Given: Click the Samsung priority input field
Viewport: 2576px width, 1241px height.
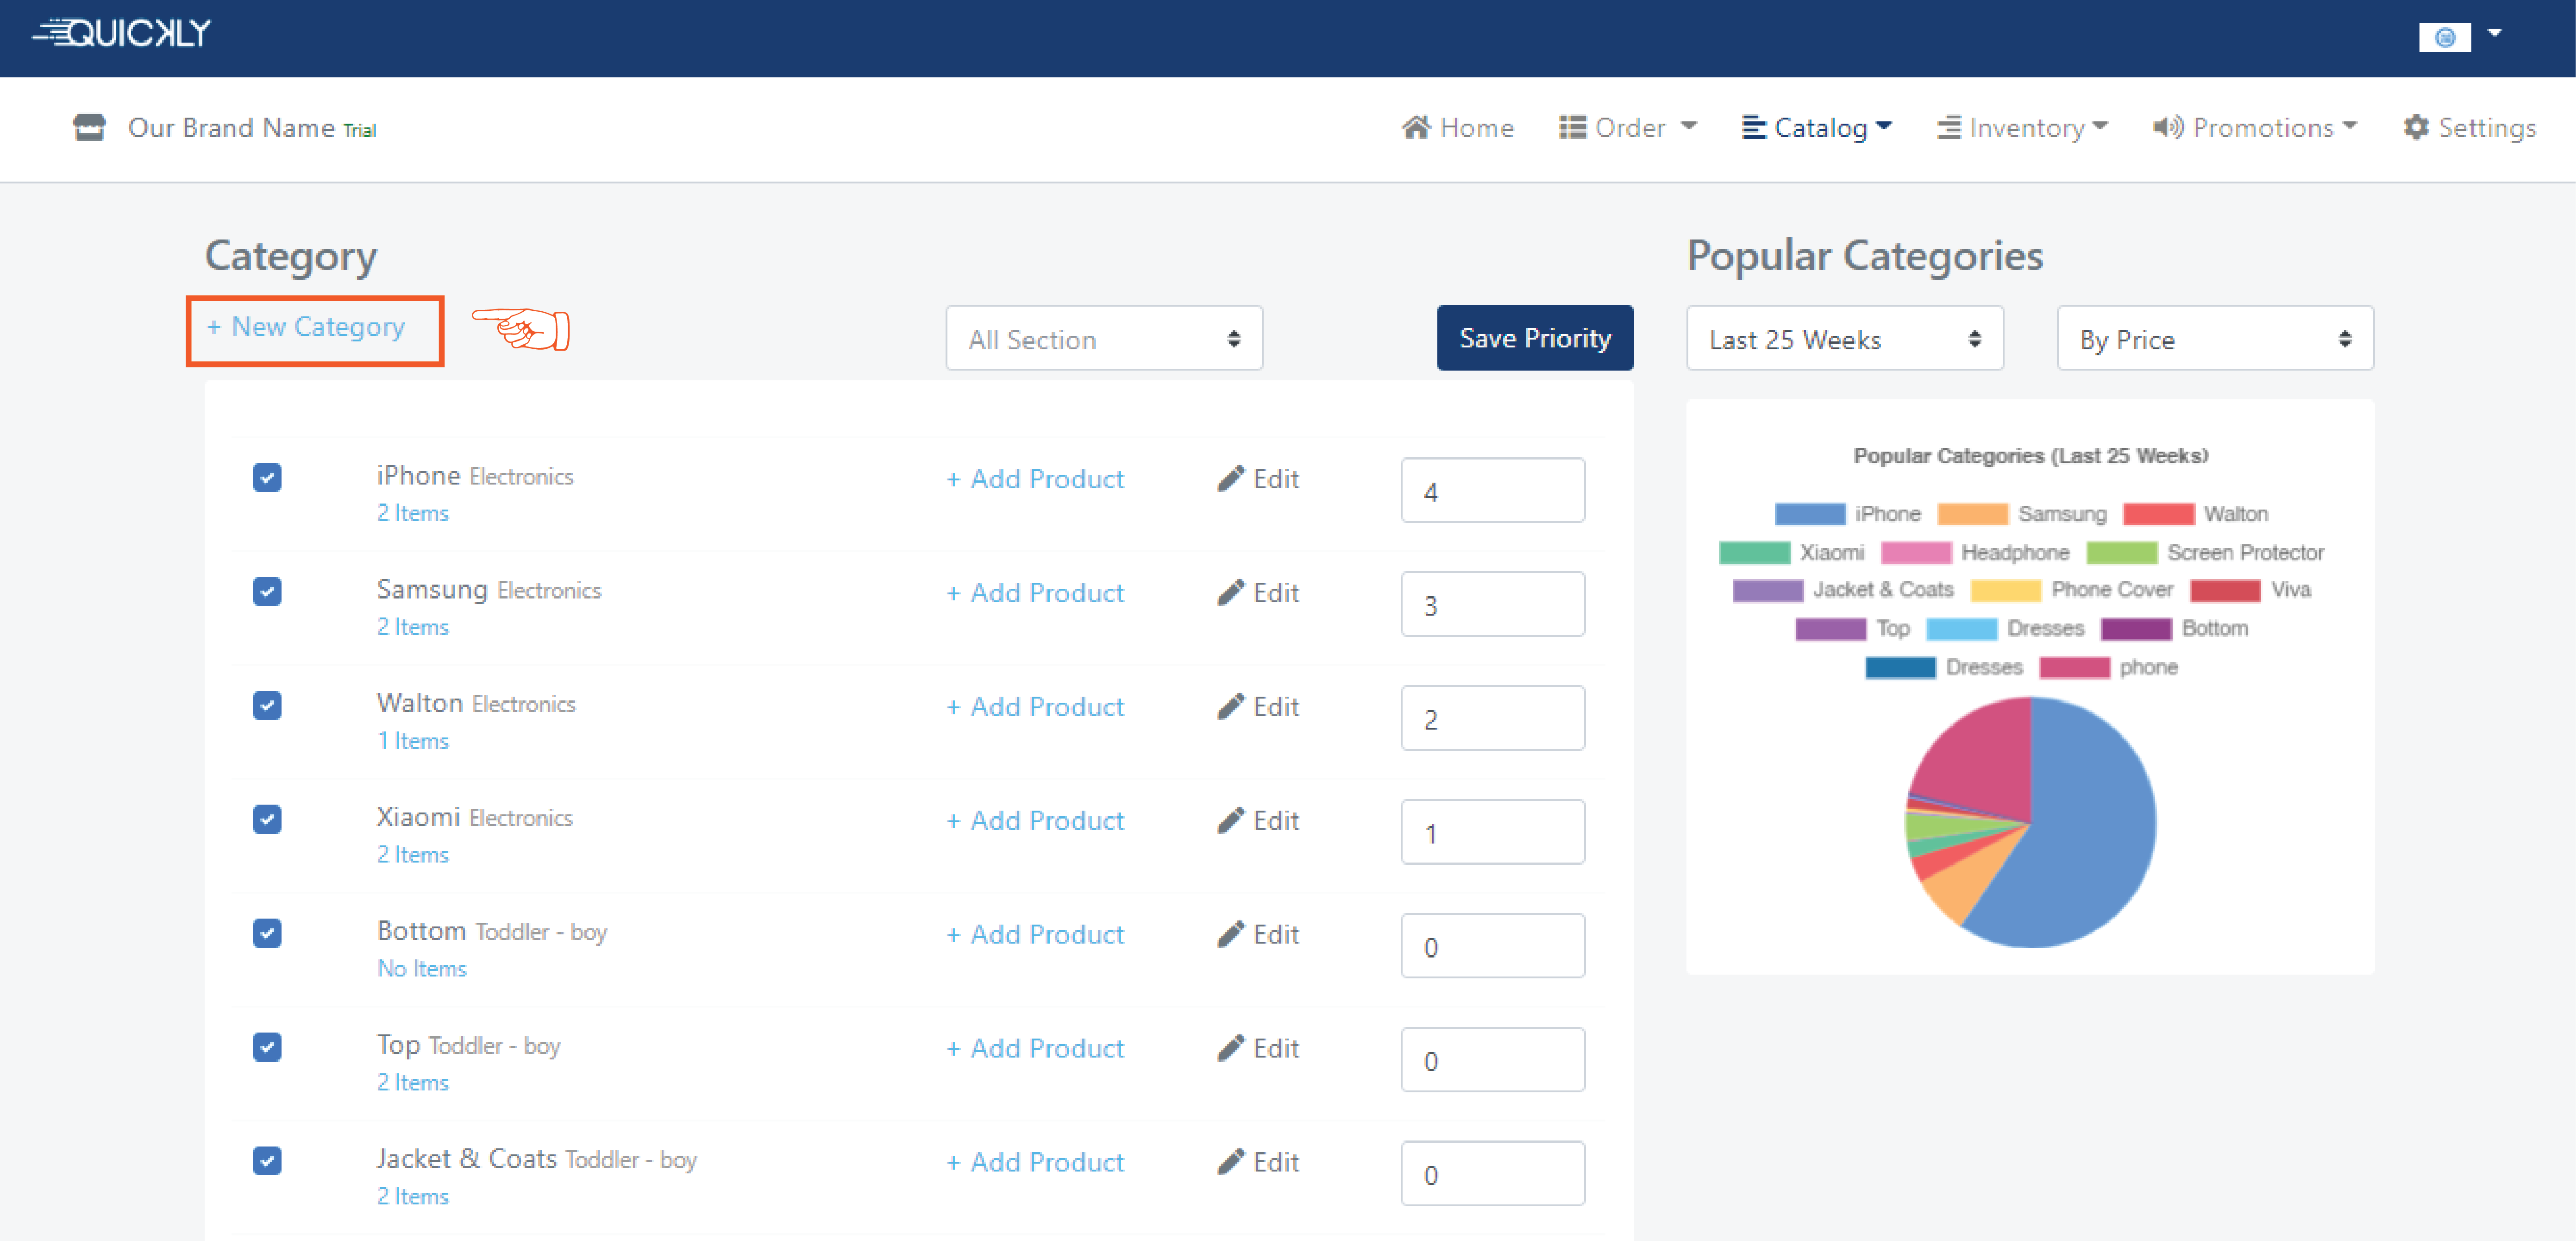Looking at the screenshot, I should (x=1491, y=604).
